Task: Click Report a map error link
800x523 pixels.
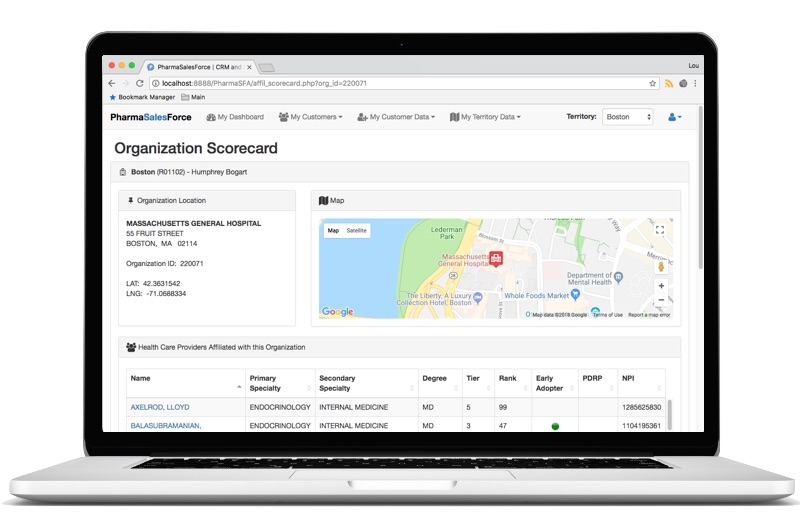Action: point(649,315)
